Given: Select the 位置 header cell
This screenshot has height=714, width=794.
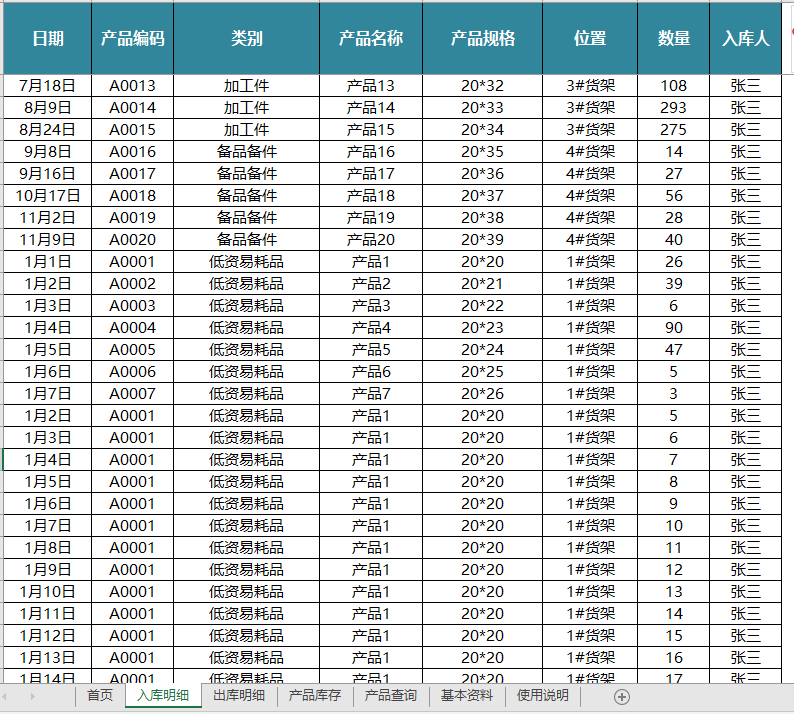Looking at the screenshot, I should pos(590,38).
